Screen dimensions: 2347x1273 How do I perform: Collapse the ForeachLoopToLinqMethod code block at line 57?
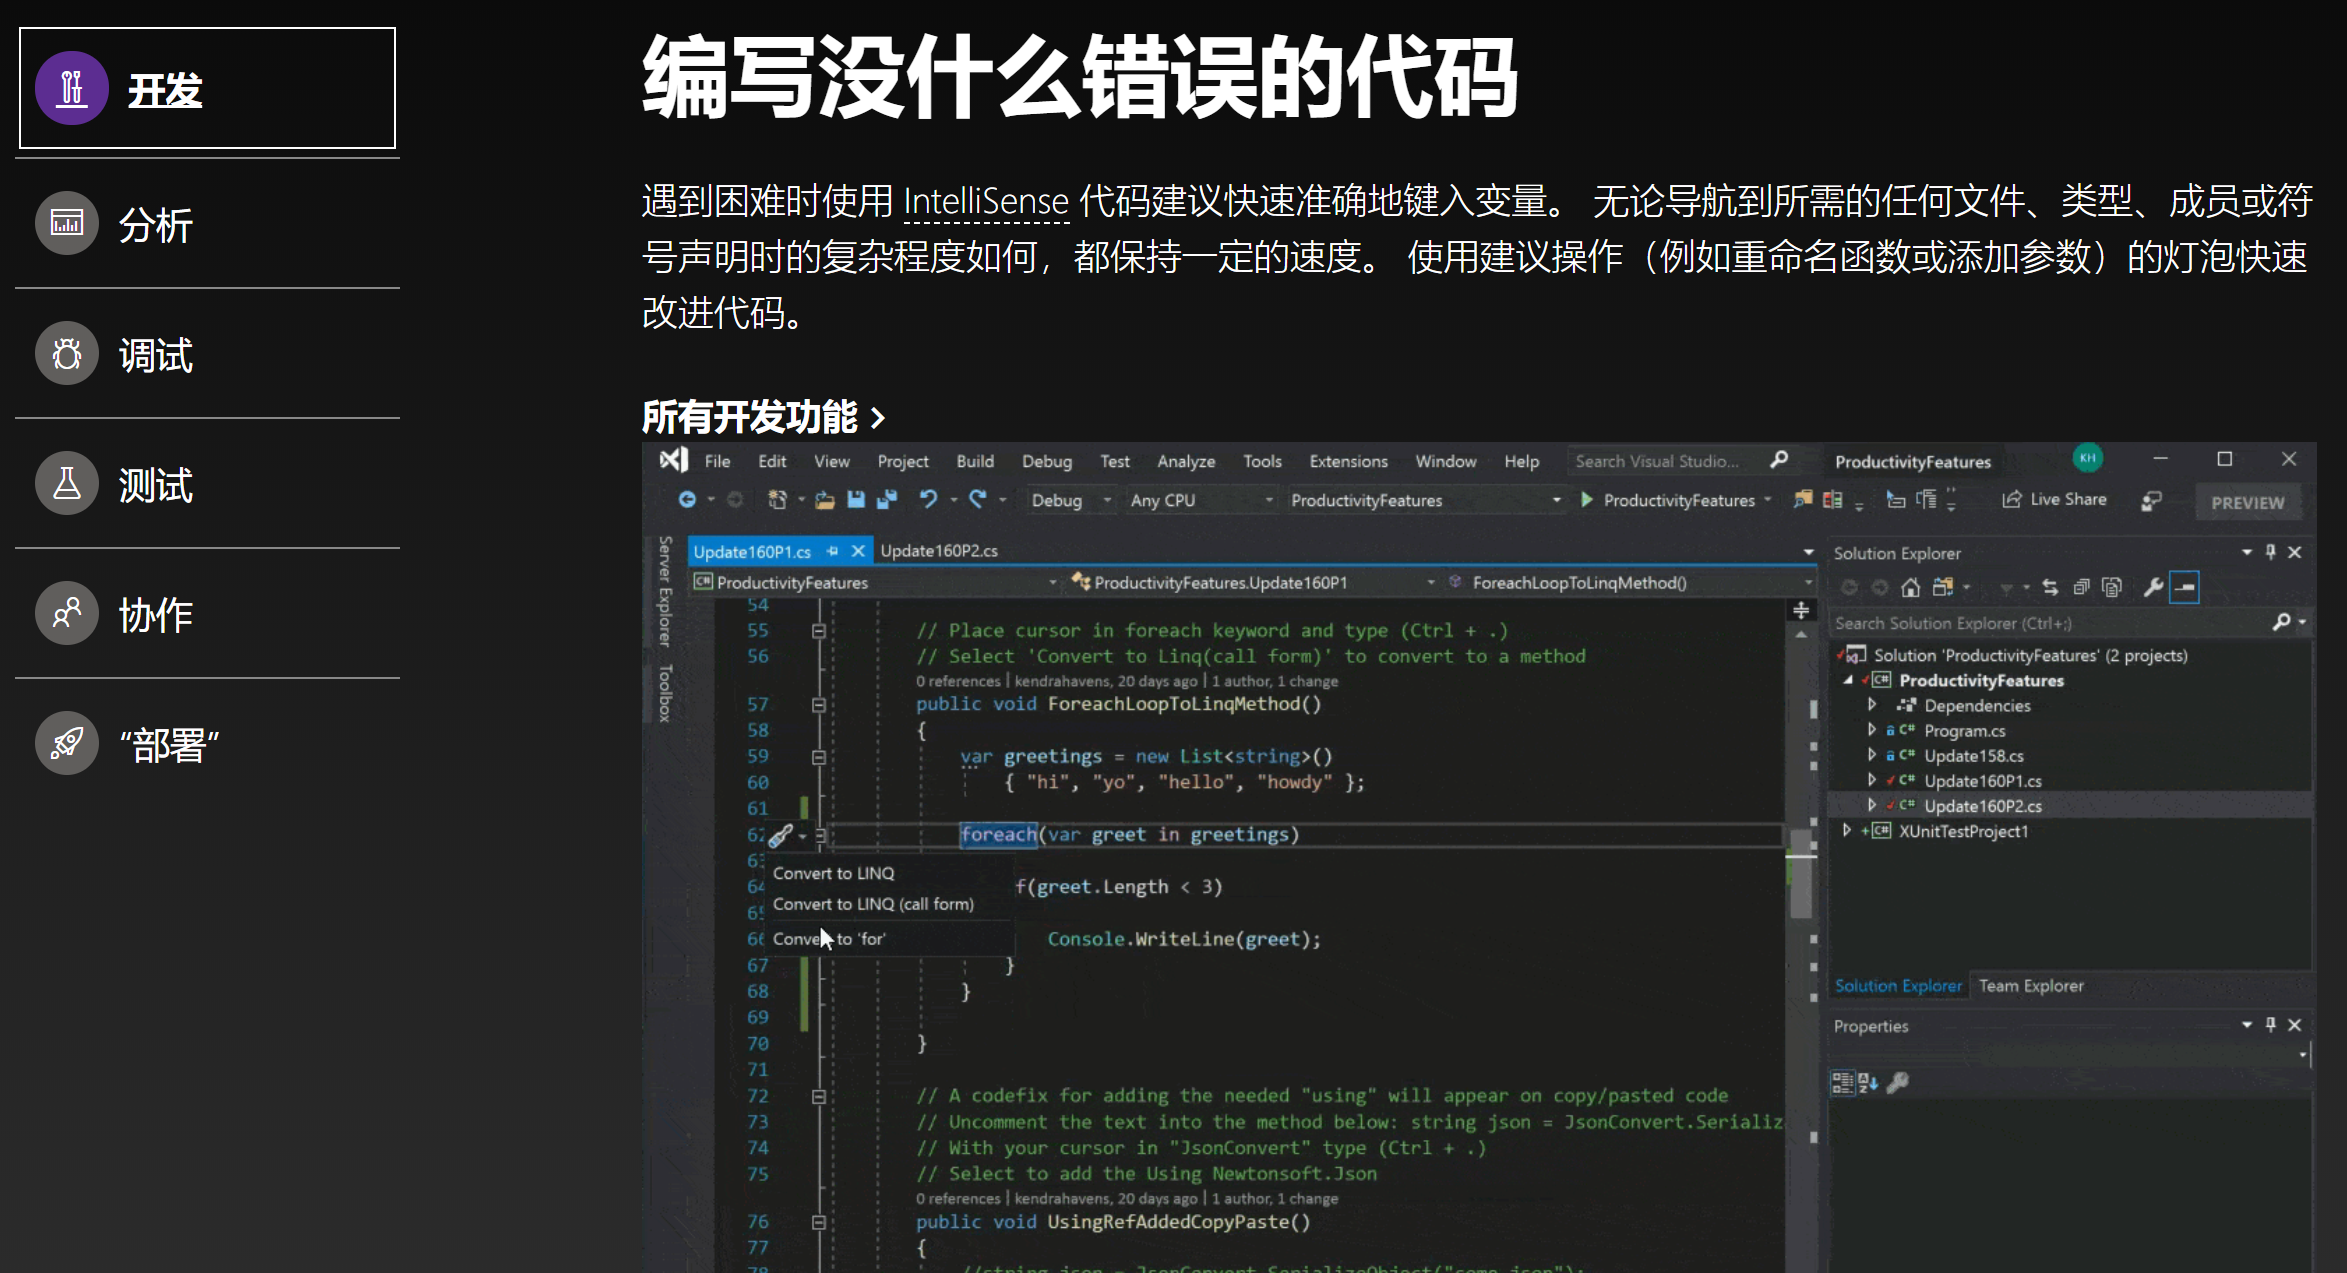tap(819, 705)
